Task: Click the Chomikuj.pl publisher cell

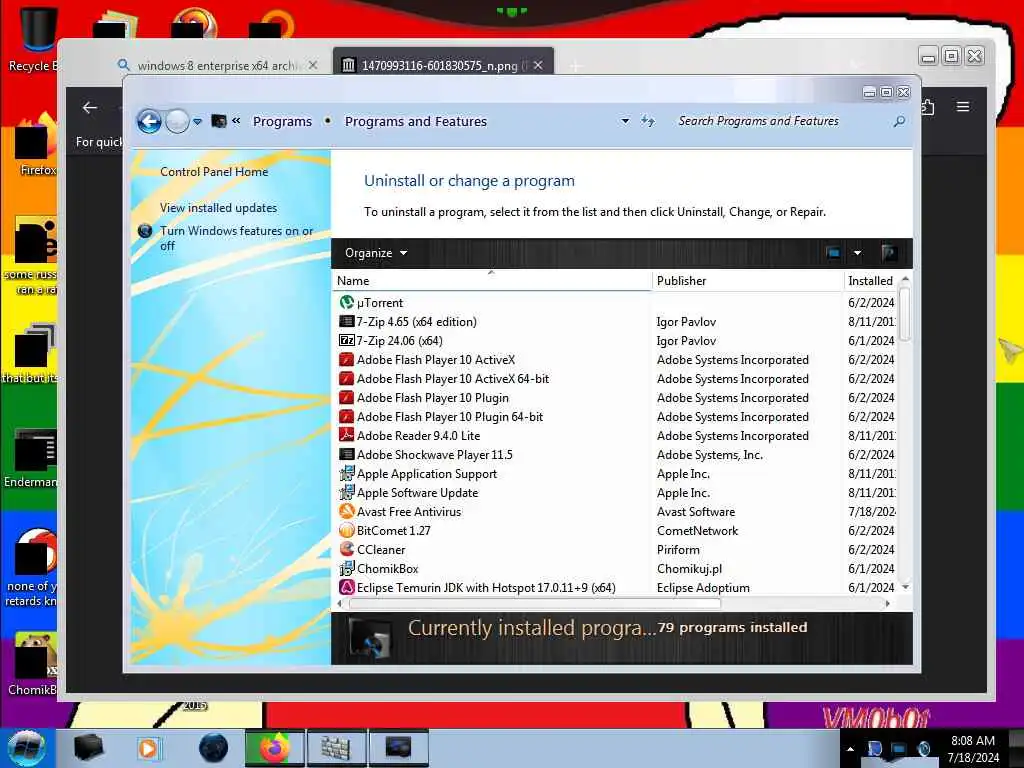Action: [689, 568]
